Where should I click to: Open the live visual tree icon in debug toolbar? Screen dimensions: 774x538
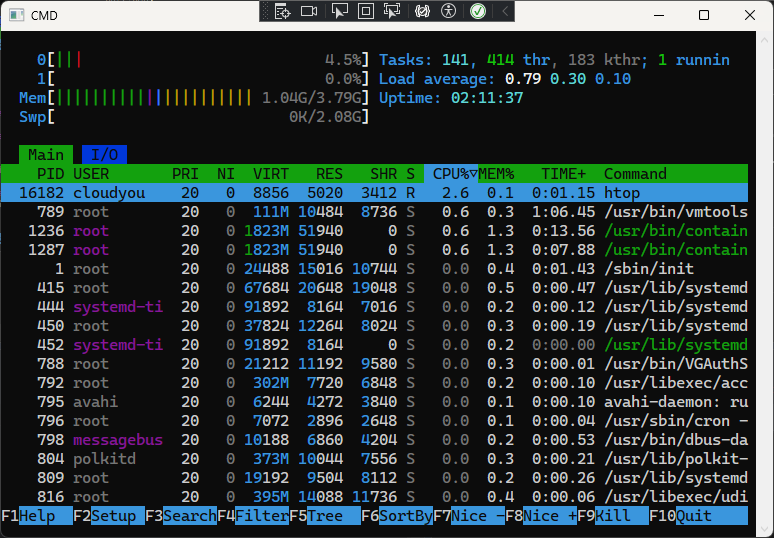(283, 11)
